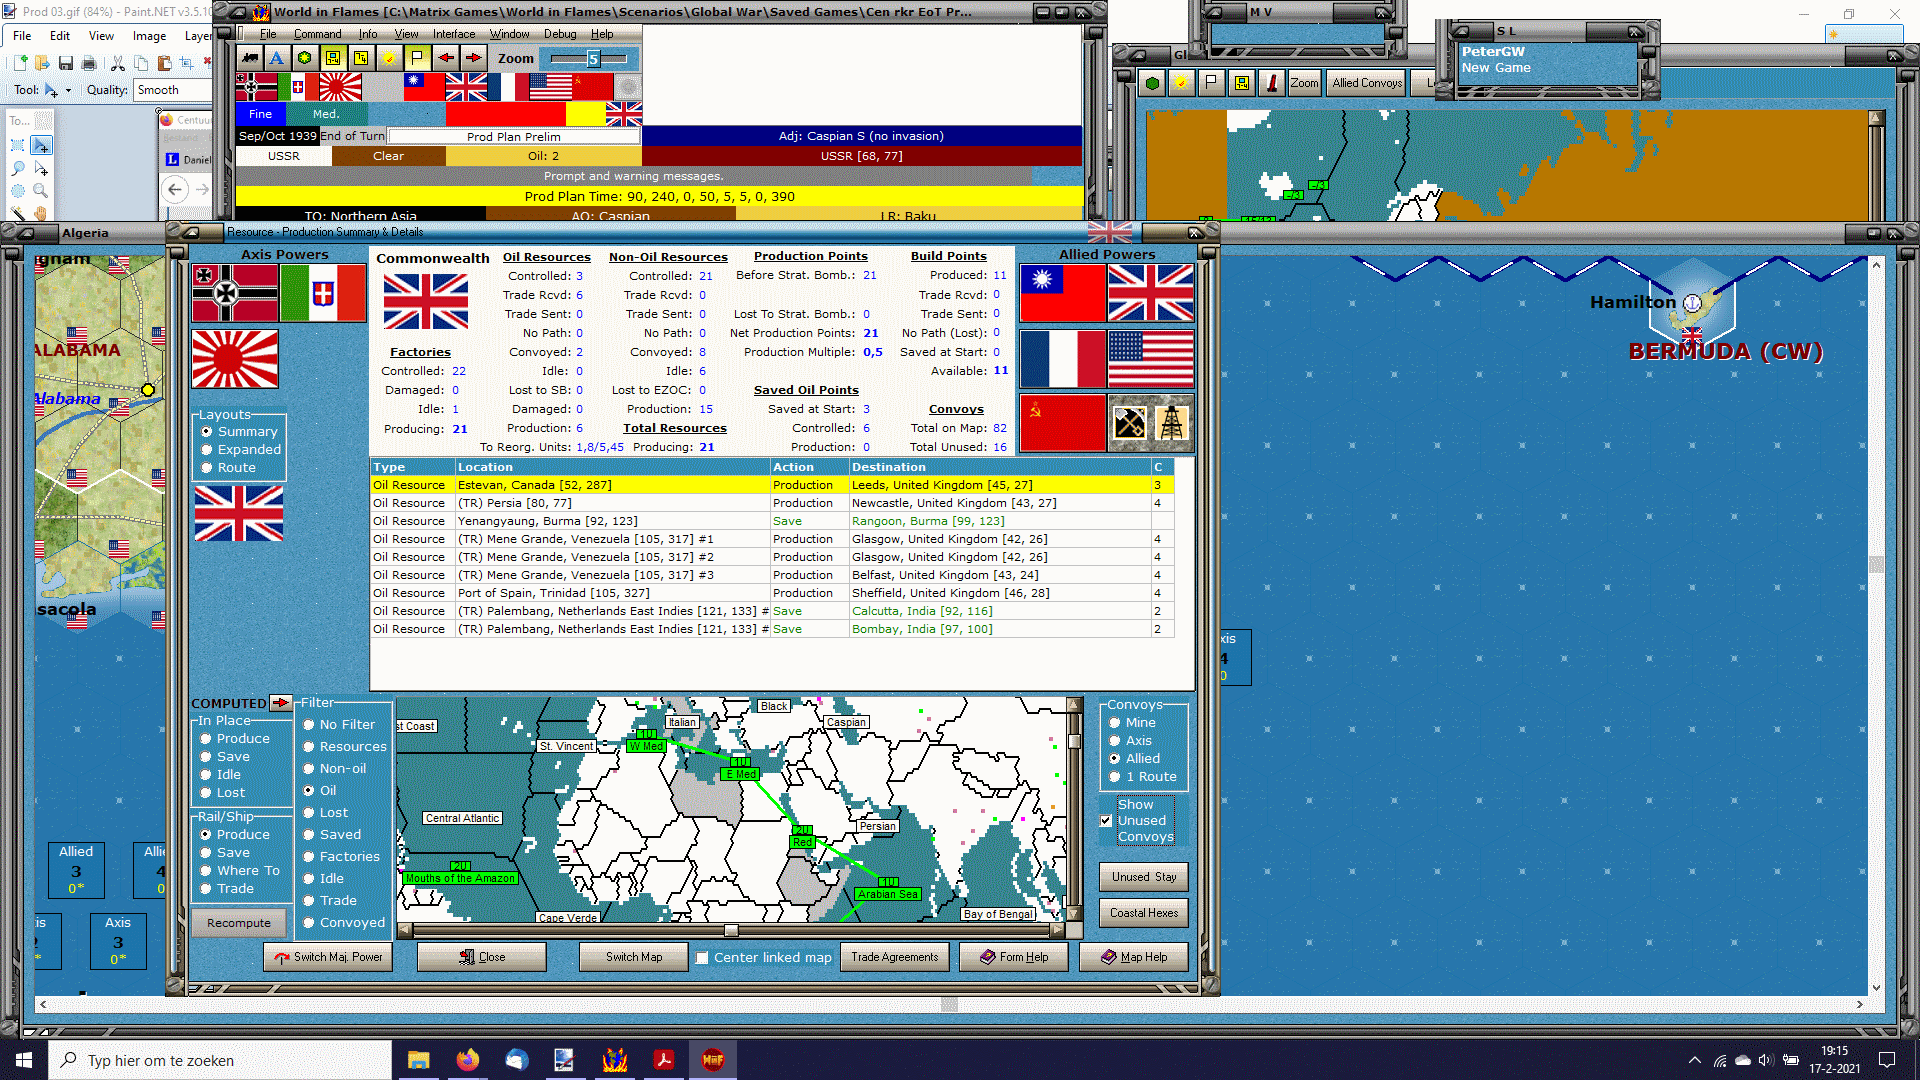Click the Trade Agreements button
The image size is (1920, 1080).
[894, 957]
